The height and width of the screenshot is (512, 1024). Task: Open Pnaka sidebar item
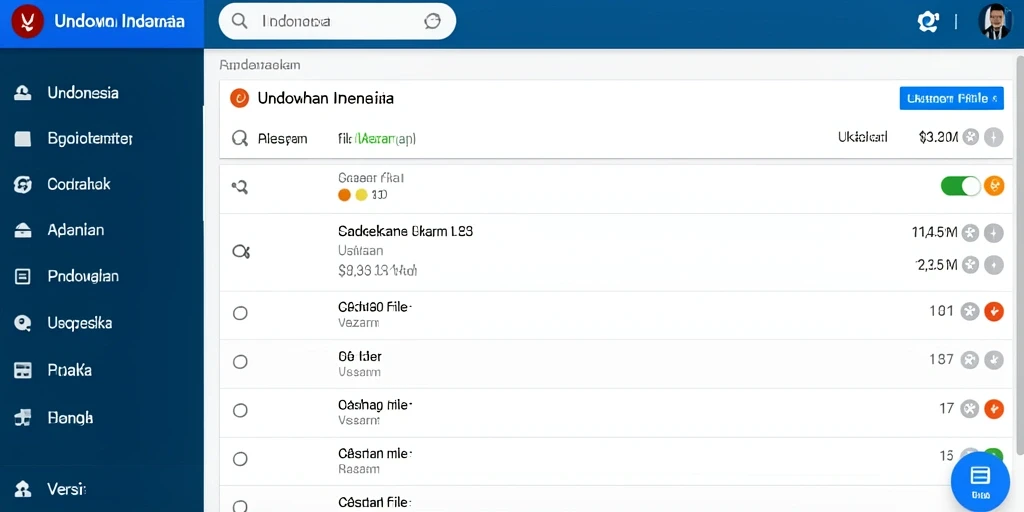click(69, 370)
